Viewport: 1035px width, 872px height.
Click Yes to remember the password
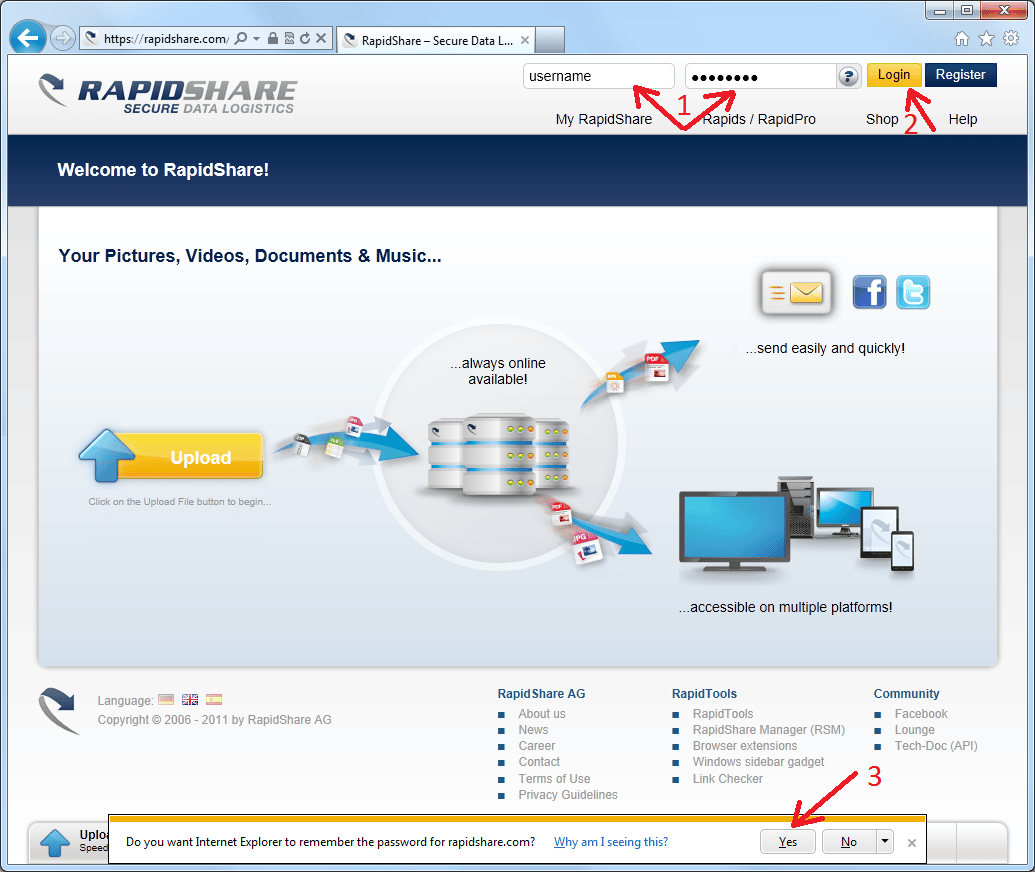787,842
